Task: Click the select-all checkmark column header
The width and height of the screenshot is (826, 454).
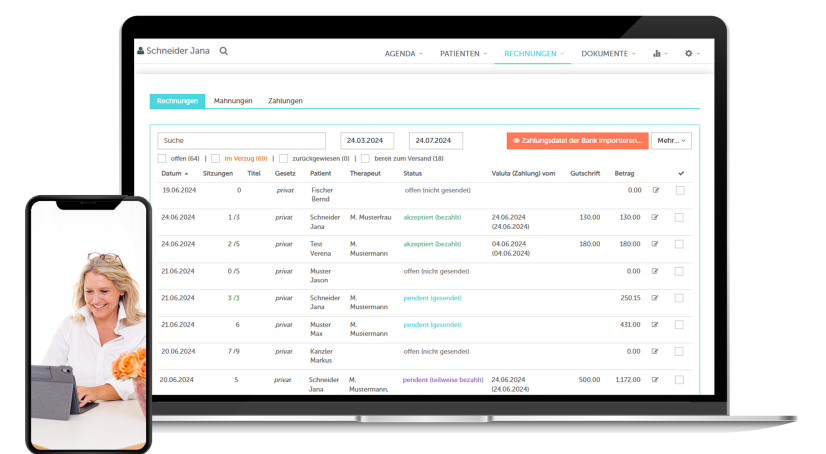Action: (681, 173)
